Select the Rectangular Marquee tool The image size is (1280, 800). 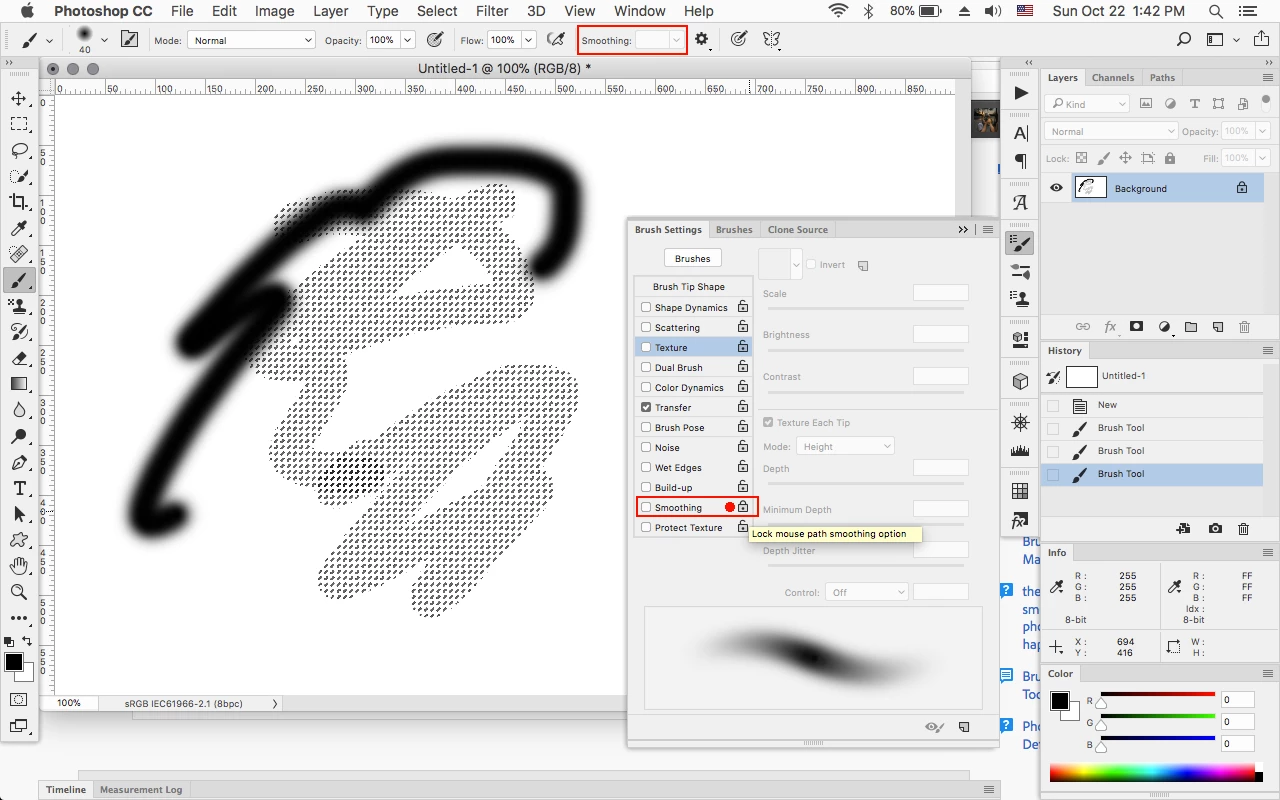tap(19, 124)
